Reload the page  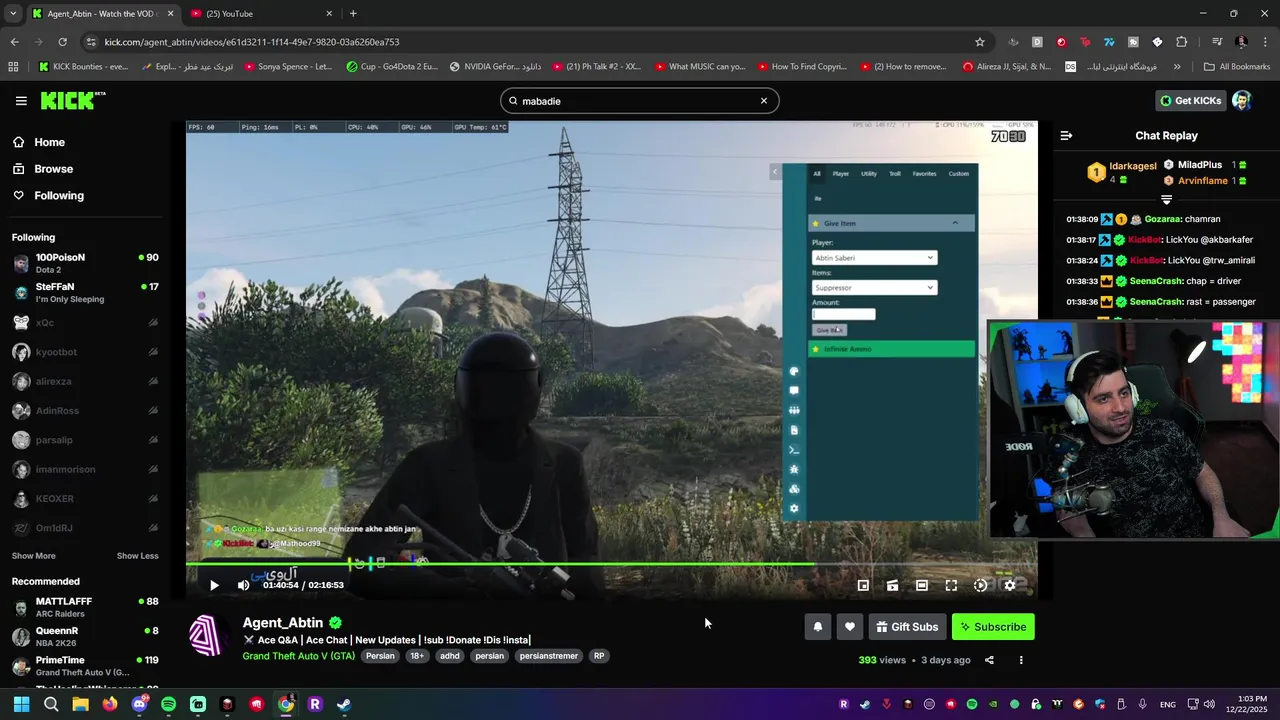pyautogui.click(x=62, y=42)
